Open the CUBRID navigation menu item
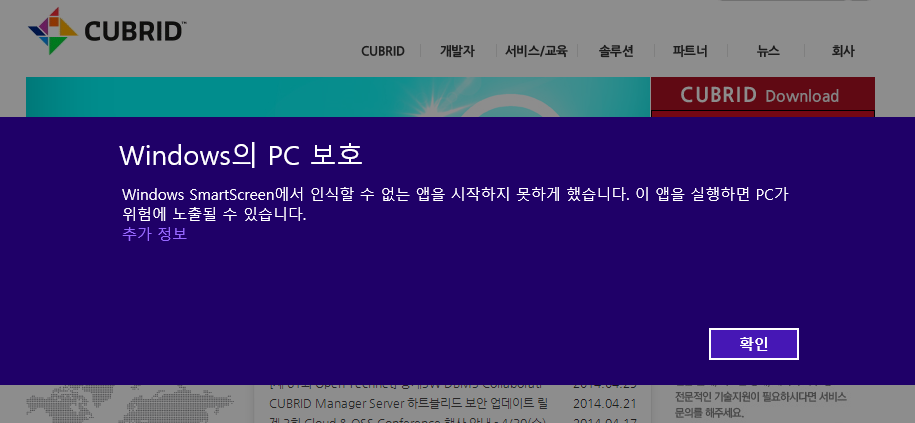The image size is (915, 423). (x=383, y=51)
